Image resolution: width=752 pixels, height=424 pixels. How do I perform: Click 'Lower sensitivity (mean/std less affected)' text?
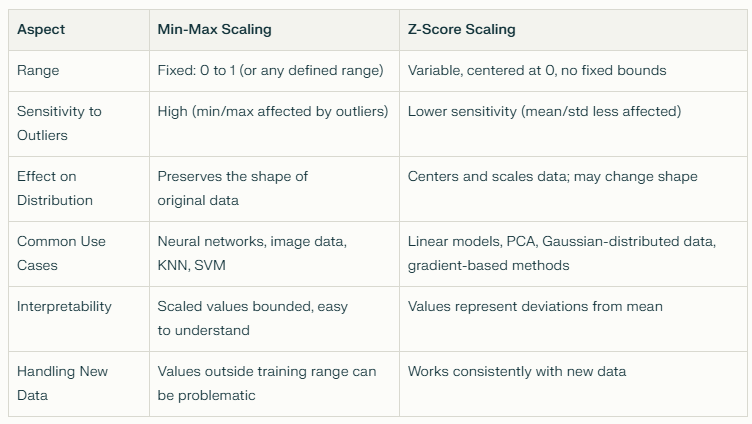(544, 111)
